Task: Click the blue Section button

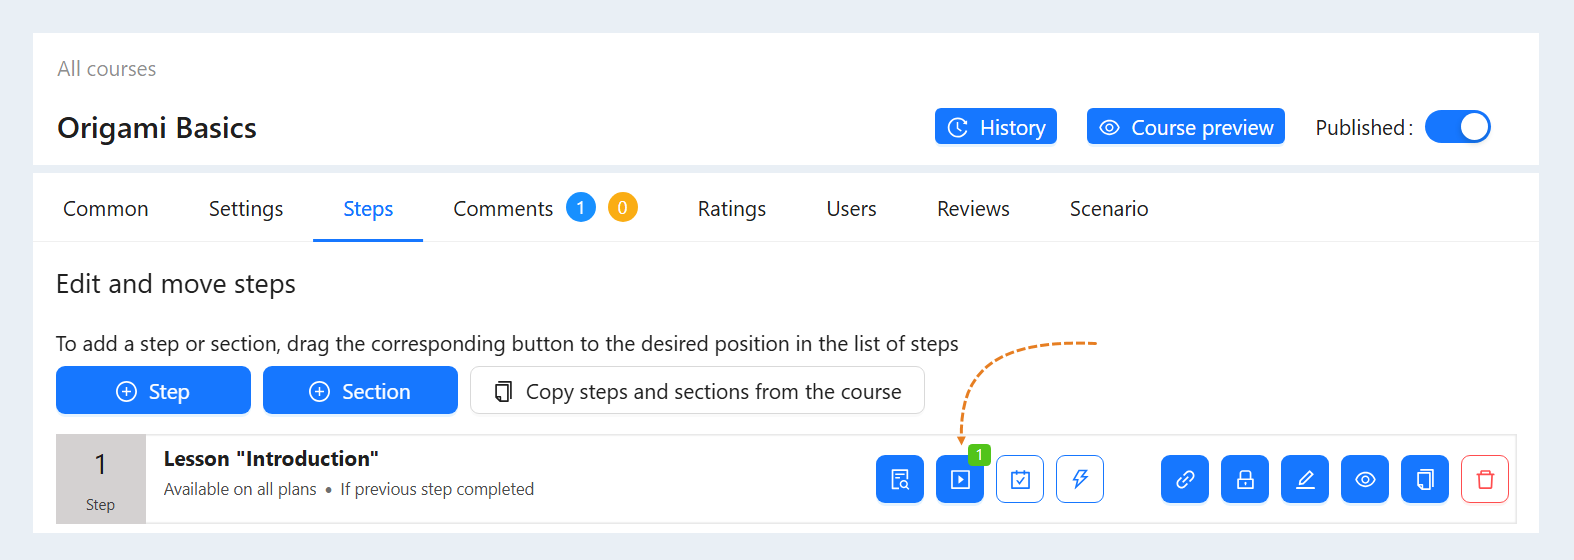Action: pyautogui.click(x=360, y=390)
